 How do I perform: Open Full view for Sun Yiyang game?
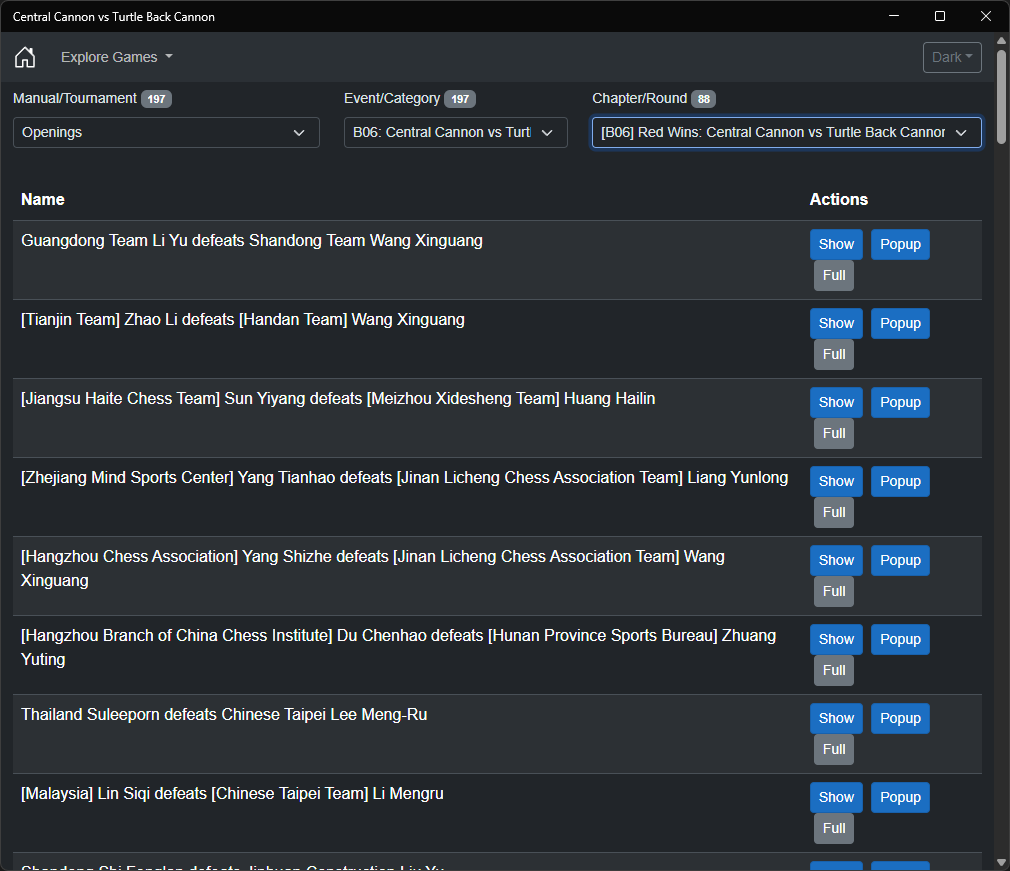coord(834,434)
